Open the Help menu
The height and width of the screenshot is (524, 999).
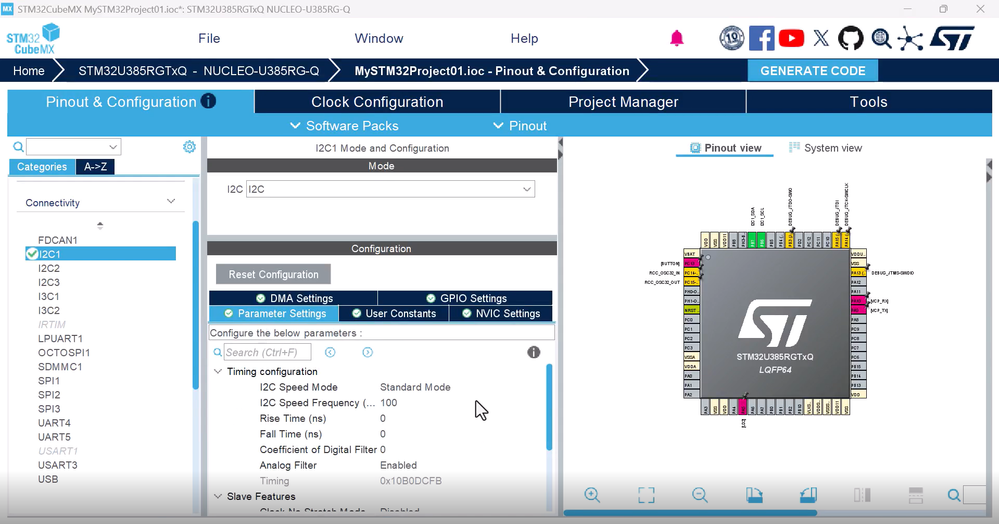click(524, 38)
